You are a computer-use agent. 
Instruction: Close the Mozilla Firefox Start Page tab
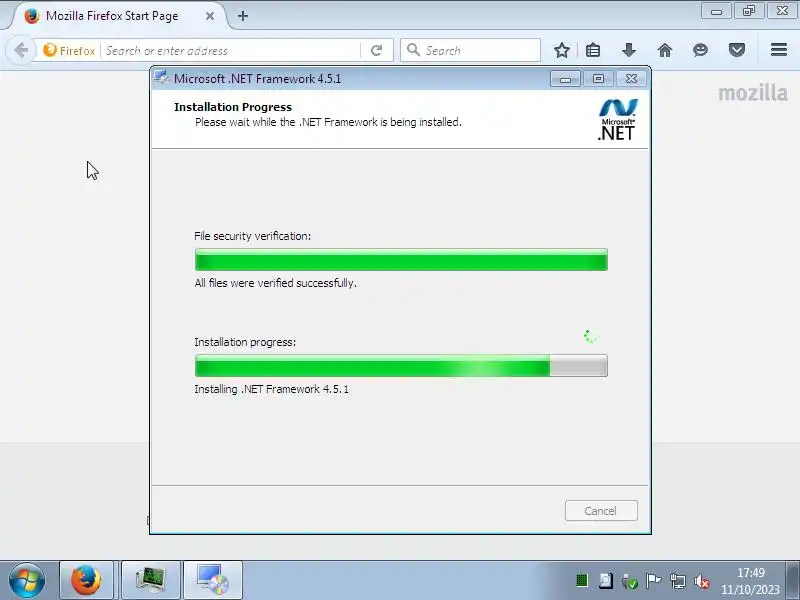pyautogui.click(x=210, y=16)
